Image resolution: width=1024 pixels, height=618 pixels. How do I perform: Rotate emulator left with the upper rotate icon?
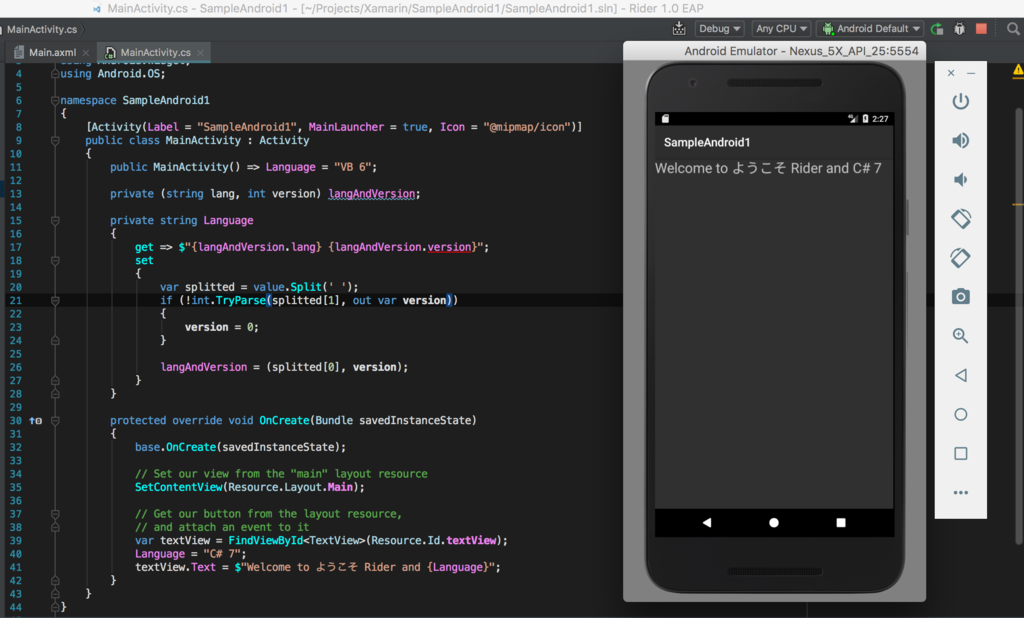pos(961,218)
